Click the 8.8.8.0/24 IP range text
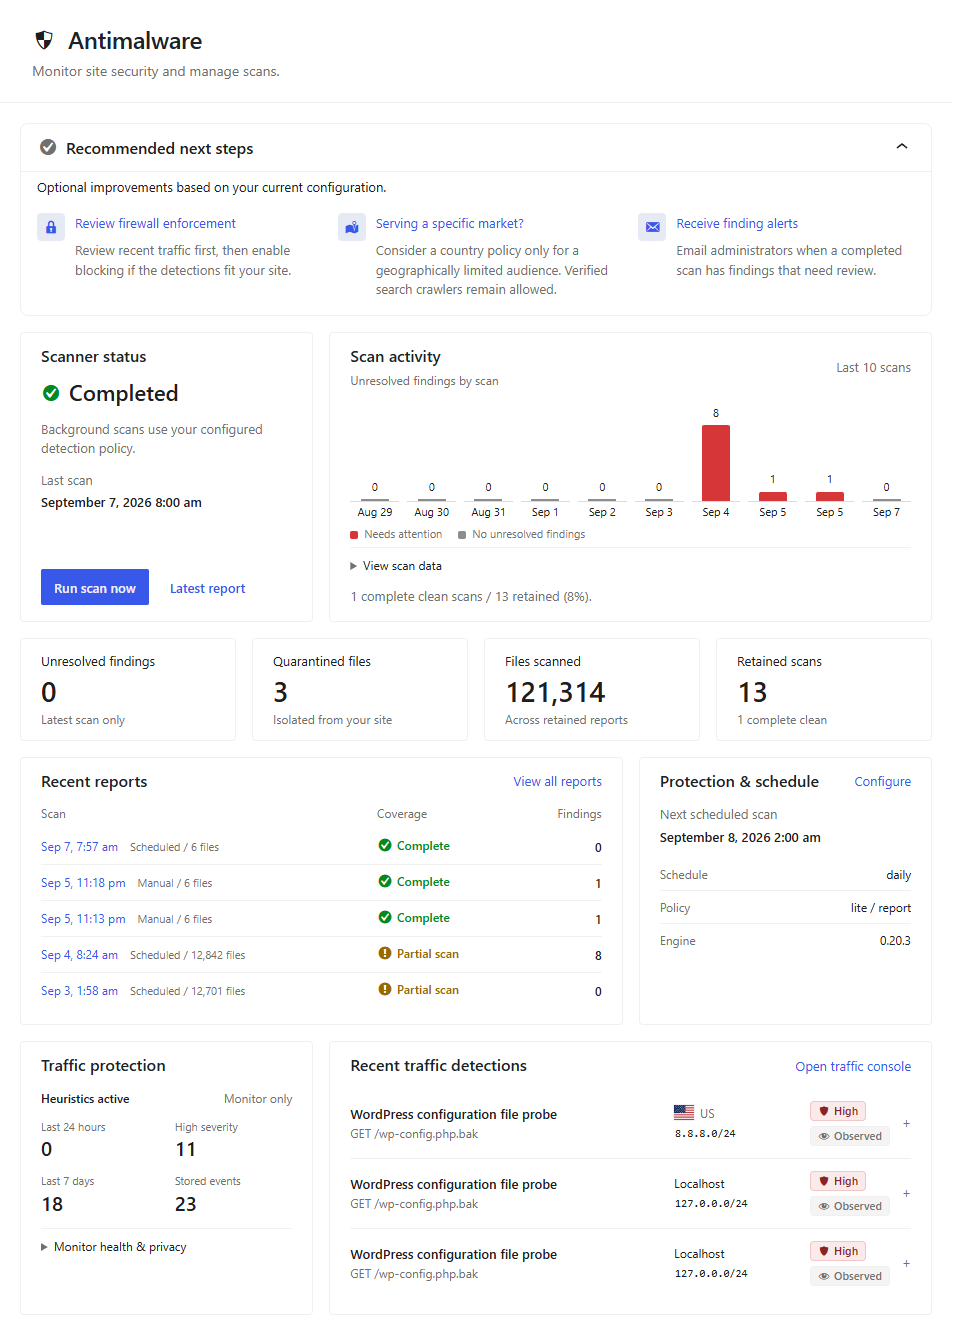Image resolution: width=957 pixels, height=1343 pixels. (x=705, y=1134)
